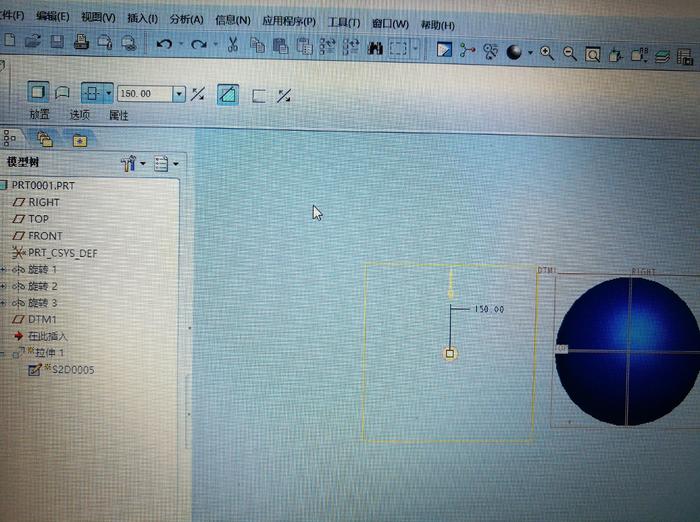Redo the last action
Image resolution: width=700 pixels, height=522 pixels.
pos(199,44)
